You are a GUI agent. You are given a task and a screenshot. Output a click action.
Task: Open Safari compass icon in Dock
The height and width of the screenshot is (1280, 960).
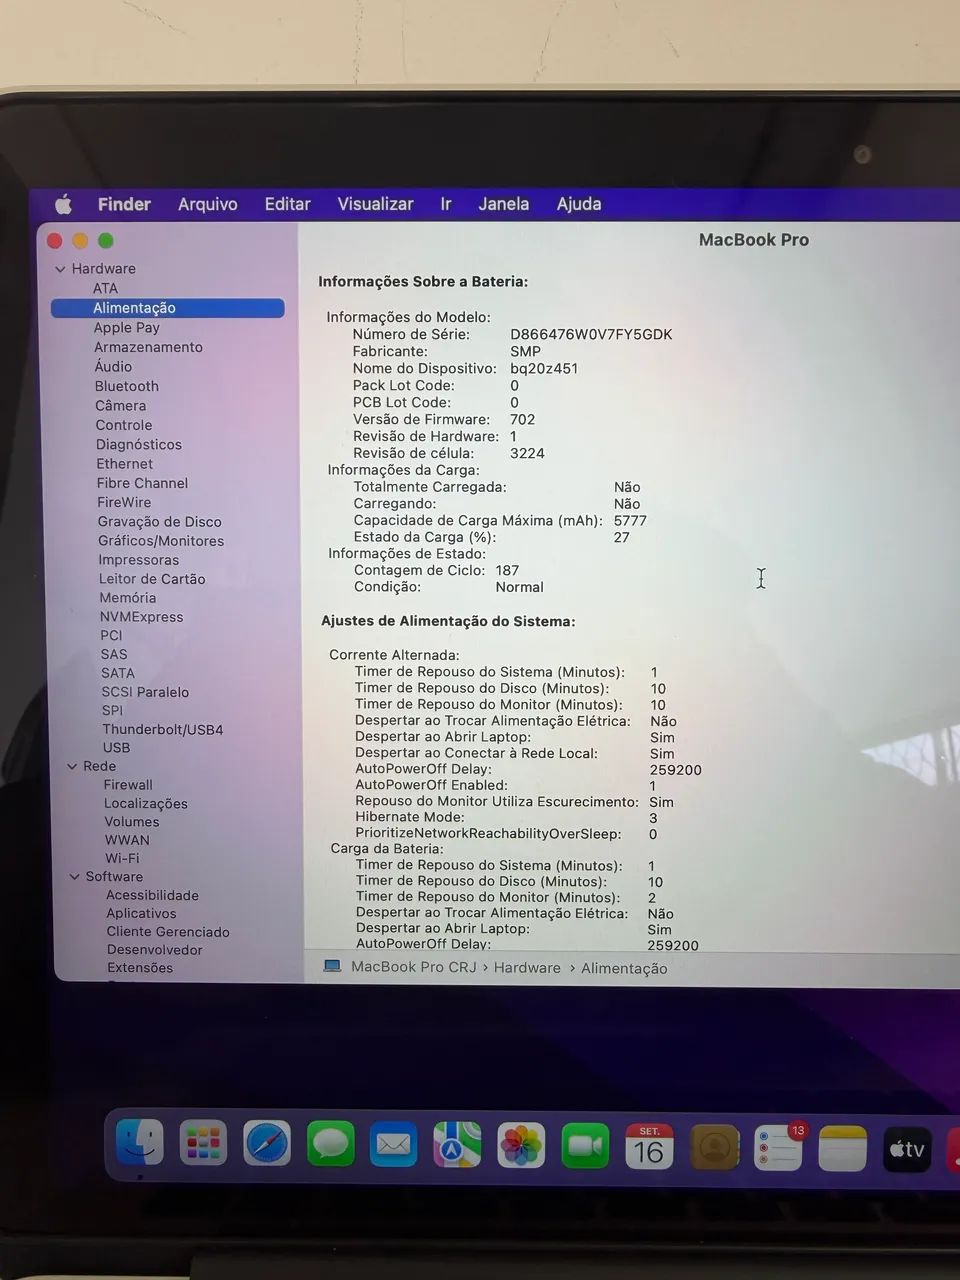[267, 1144]
